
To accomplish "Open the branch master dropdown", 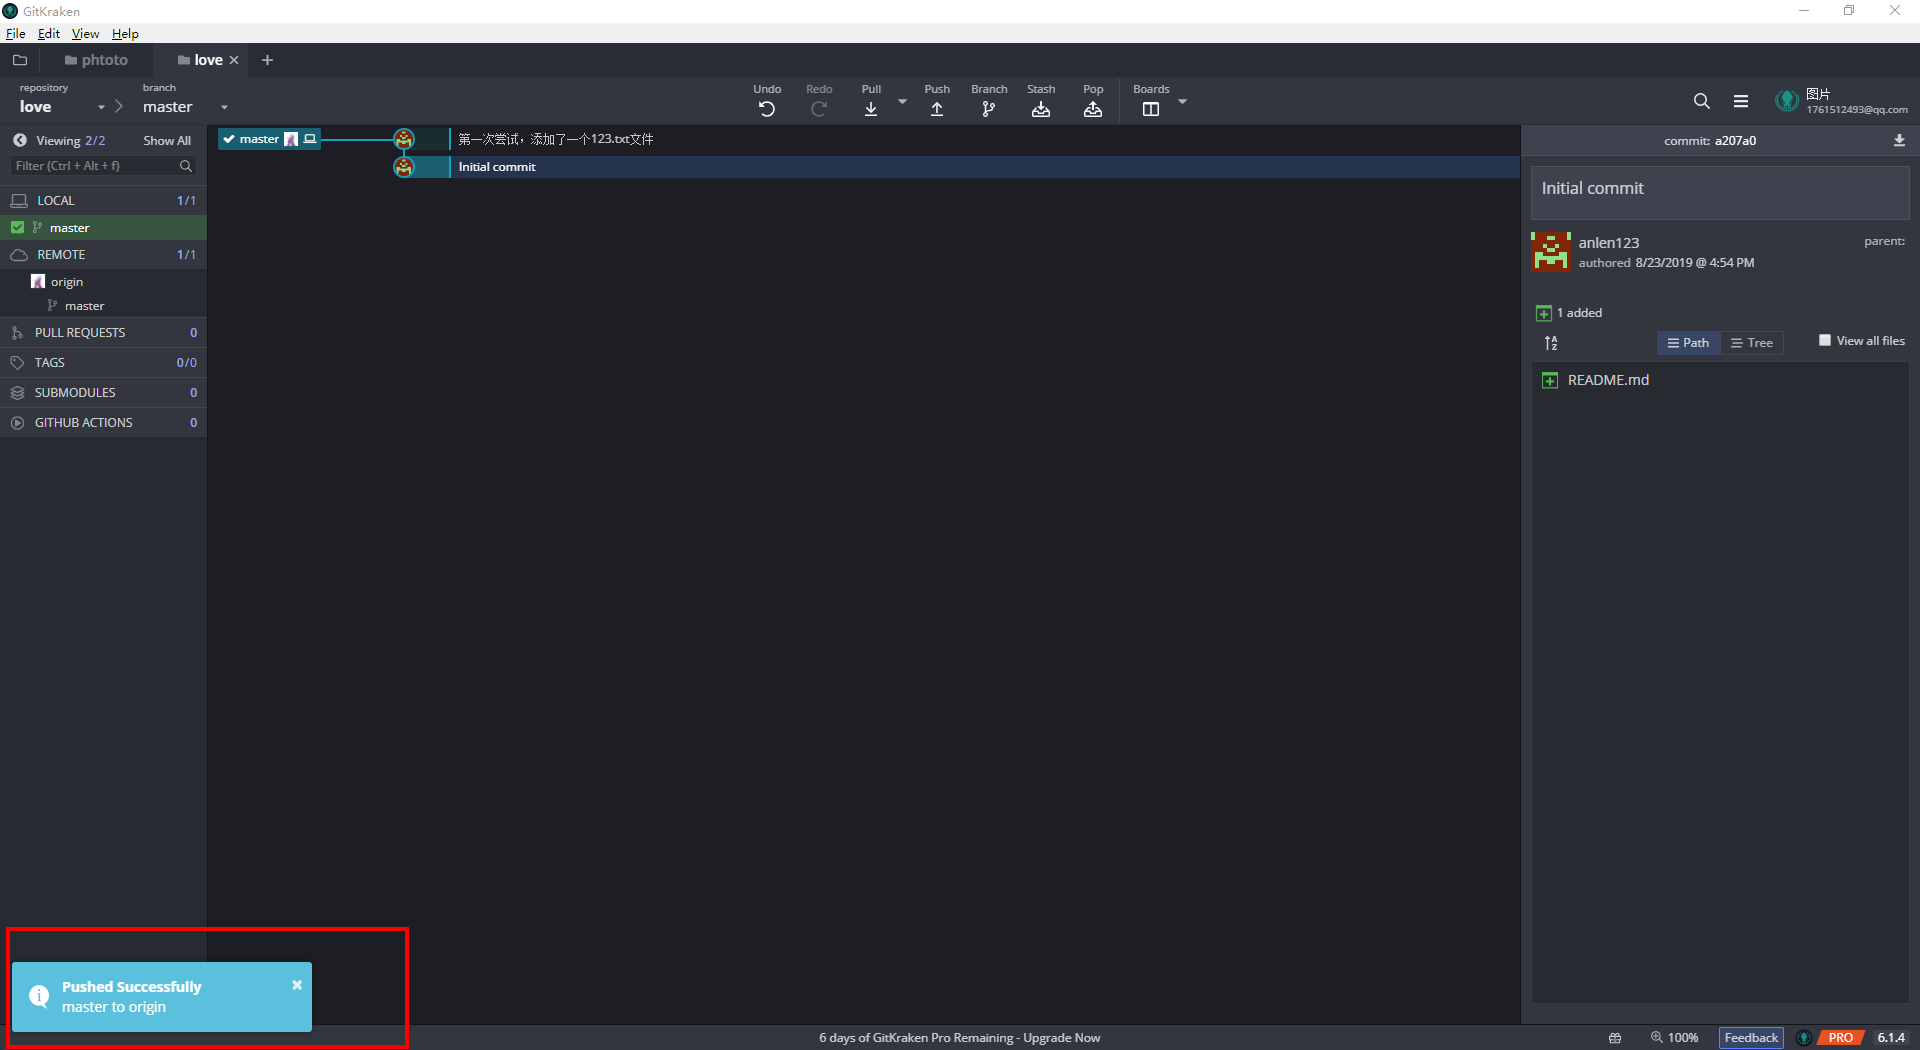I will click(224, 107).
